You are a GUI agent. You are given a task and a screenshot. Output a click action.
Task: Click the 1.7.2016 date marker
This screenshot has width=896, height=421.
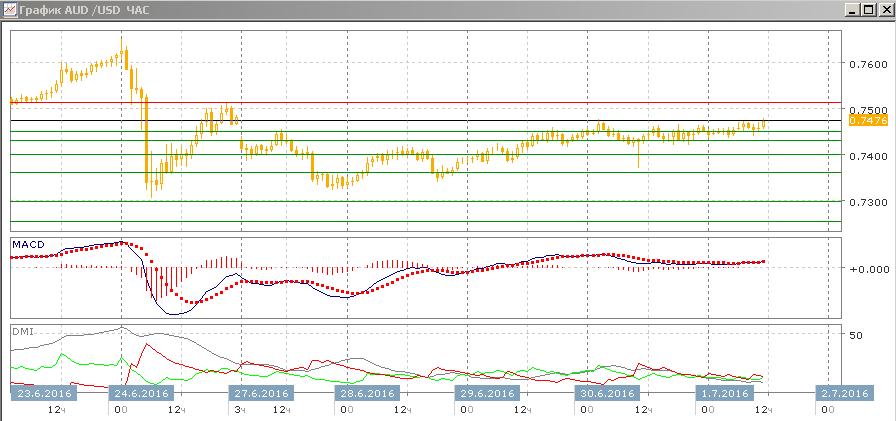[x=726, y=394]
